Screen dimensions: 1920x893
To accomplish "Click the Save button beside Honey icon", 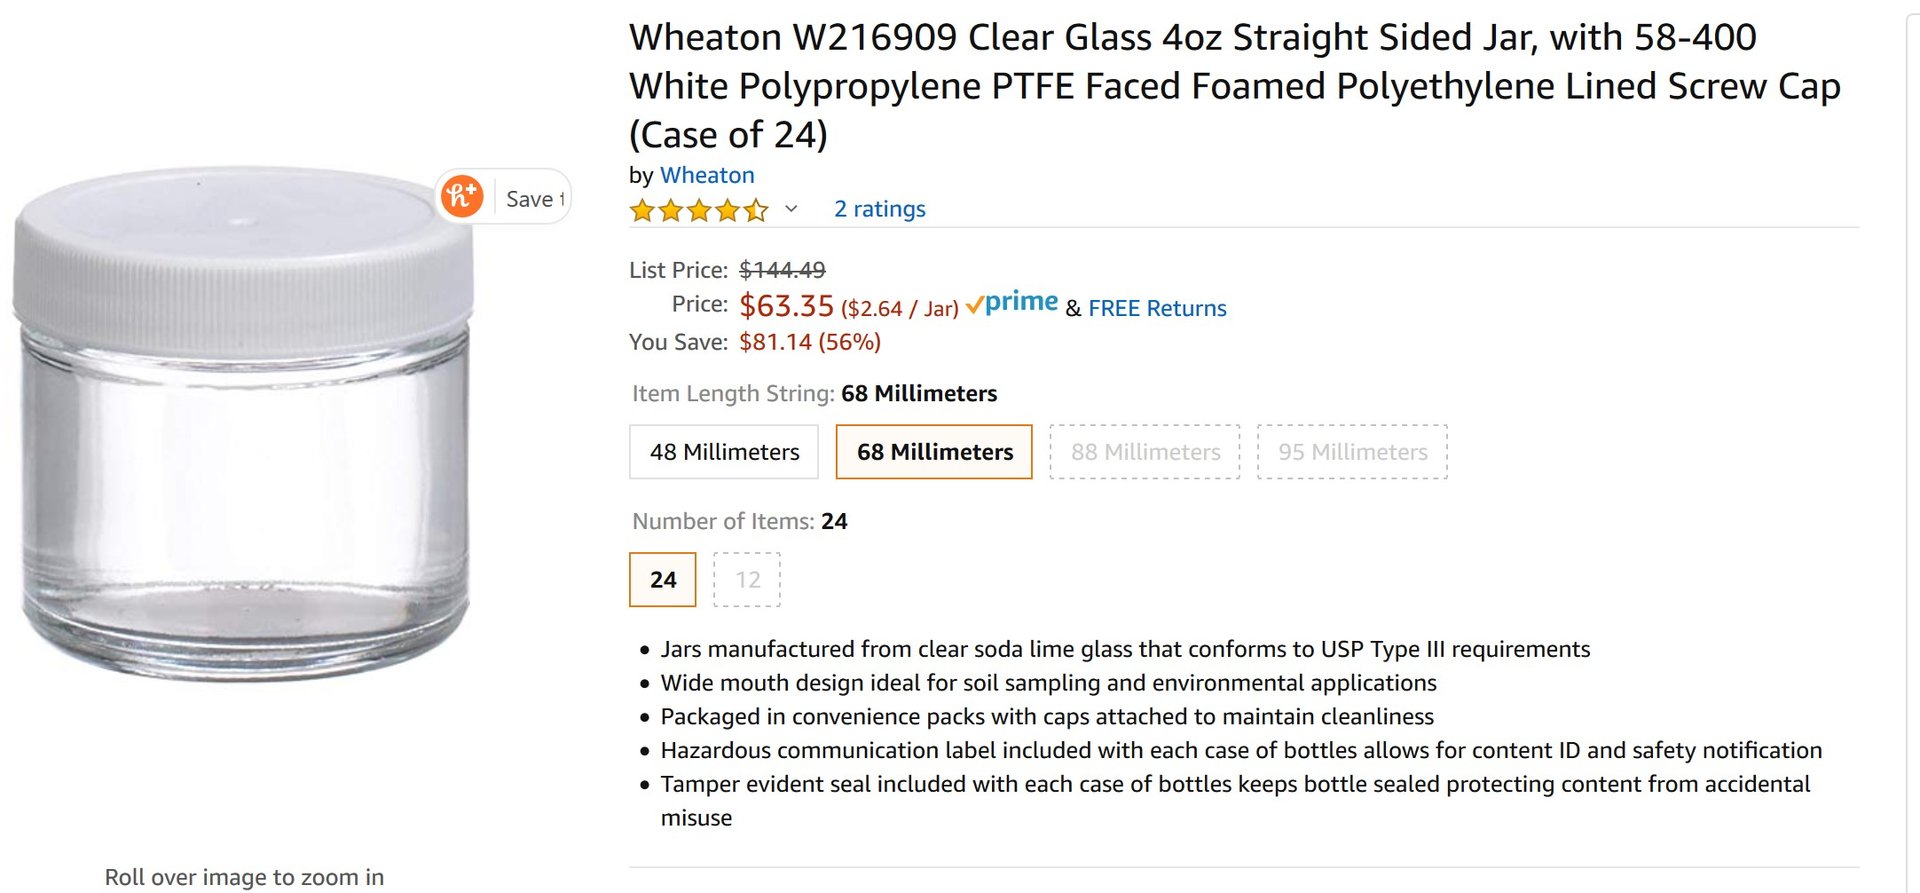I will coord(534,199).
